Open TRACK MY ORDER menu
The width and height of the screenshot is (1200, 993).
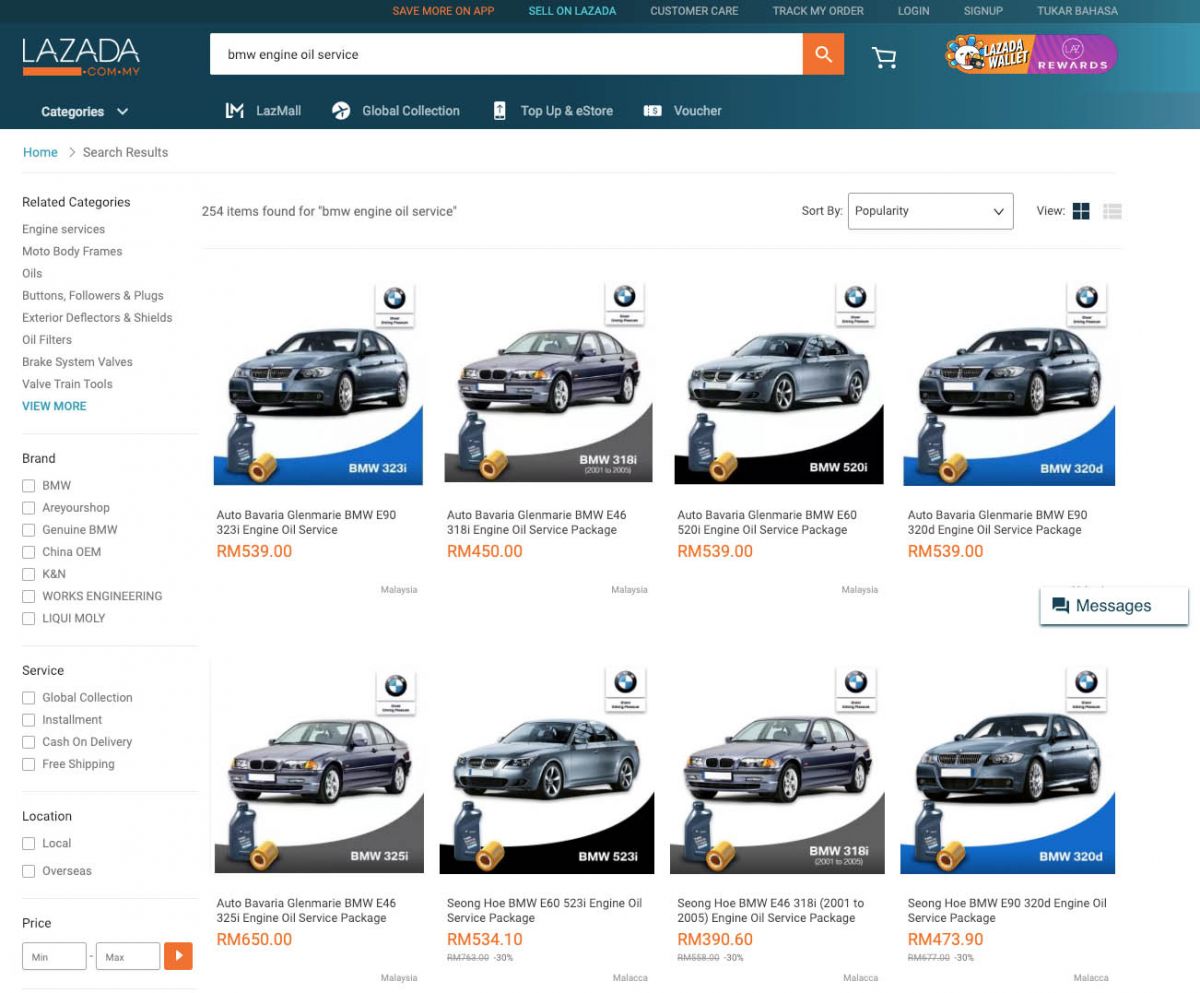coord(818,11)
